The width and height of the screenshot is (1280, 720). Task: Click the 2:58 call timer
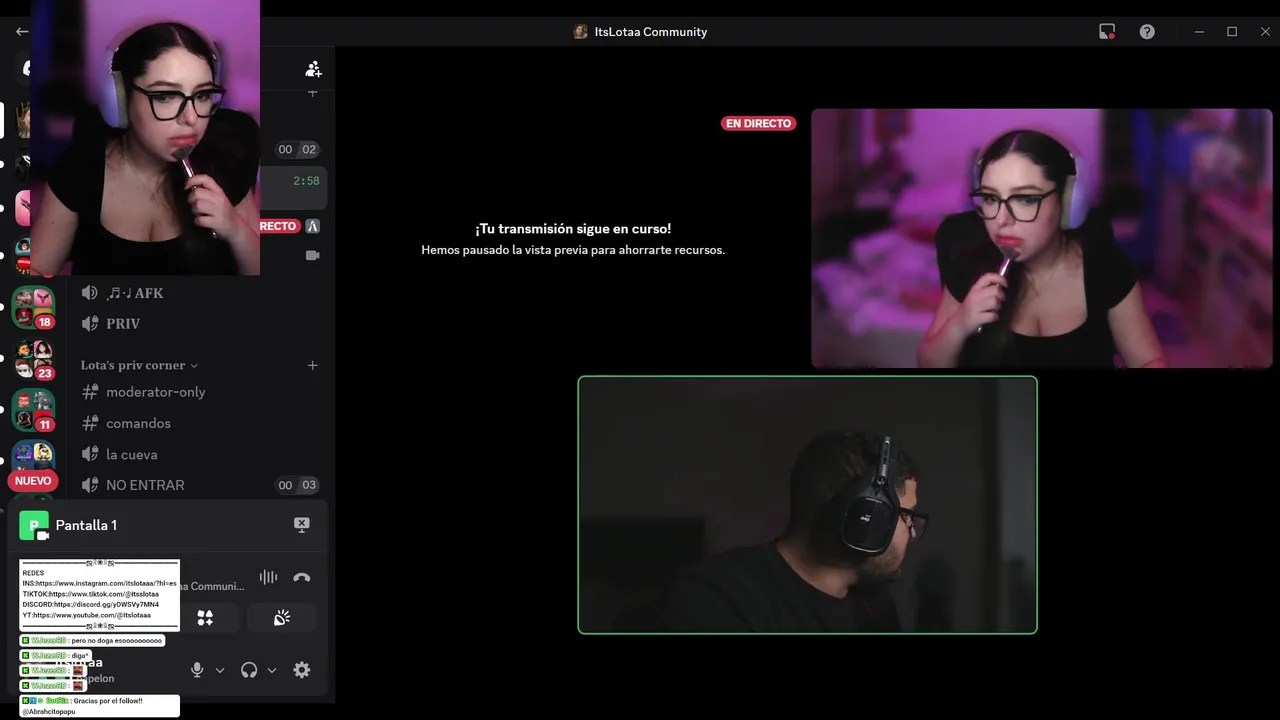(x=306, y=181)
